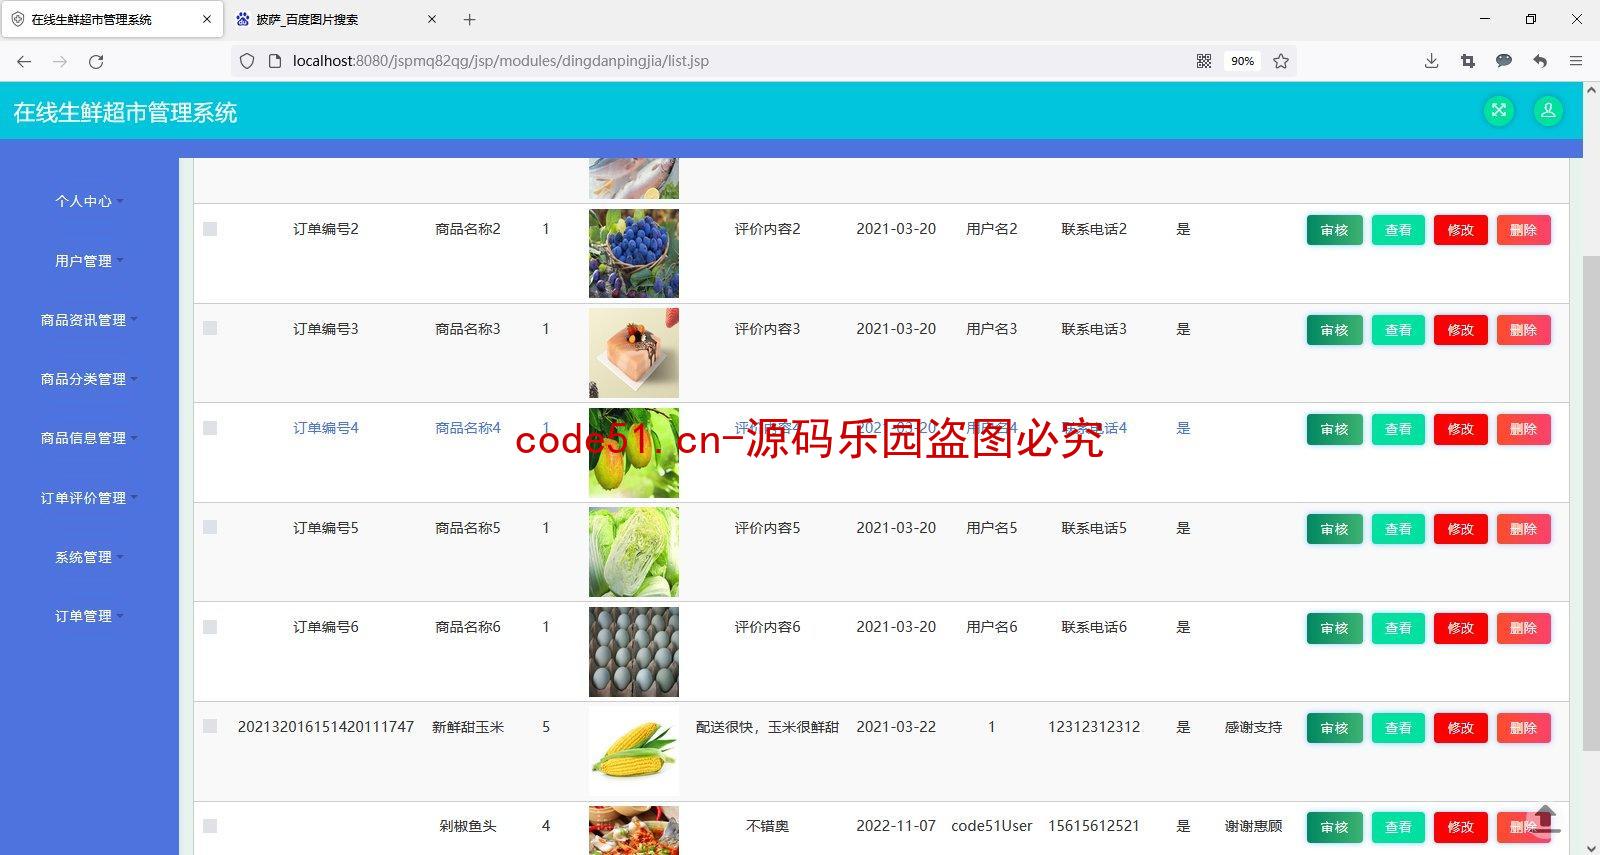This screenshot has width=1600, height=855.
Task: Expand the 商品信息管理 sidebar menu
Action: click(89, 438)
